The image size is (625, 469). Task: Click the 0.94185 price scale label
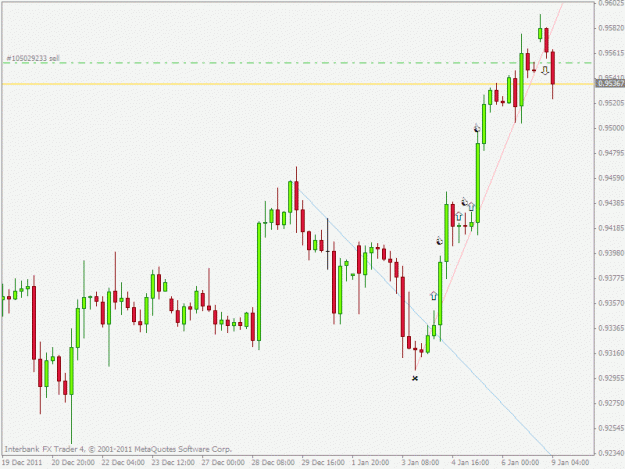tap(611, 228)
